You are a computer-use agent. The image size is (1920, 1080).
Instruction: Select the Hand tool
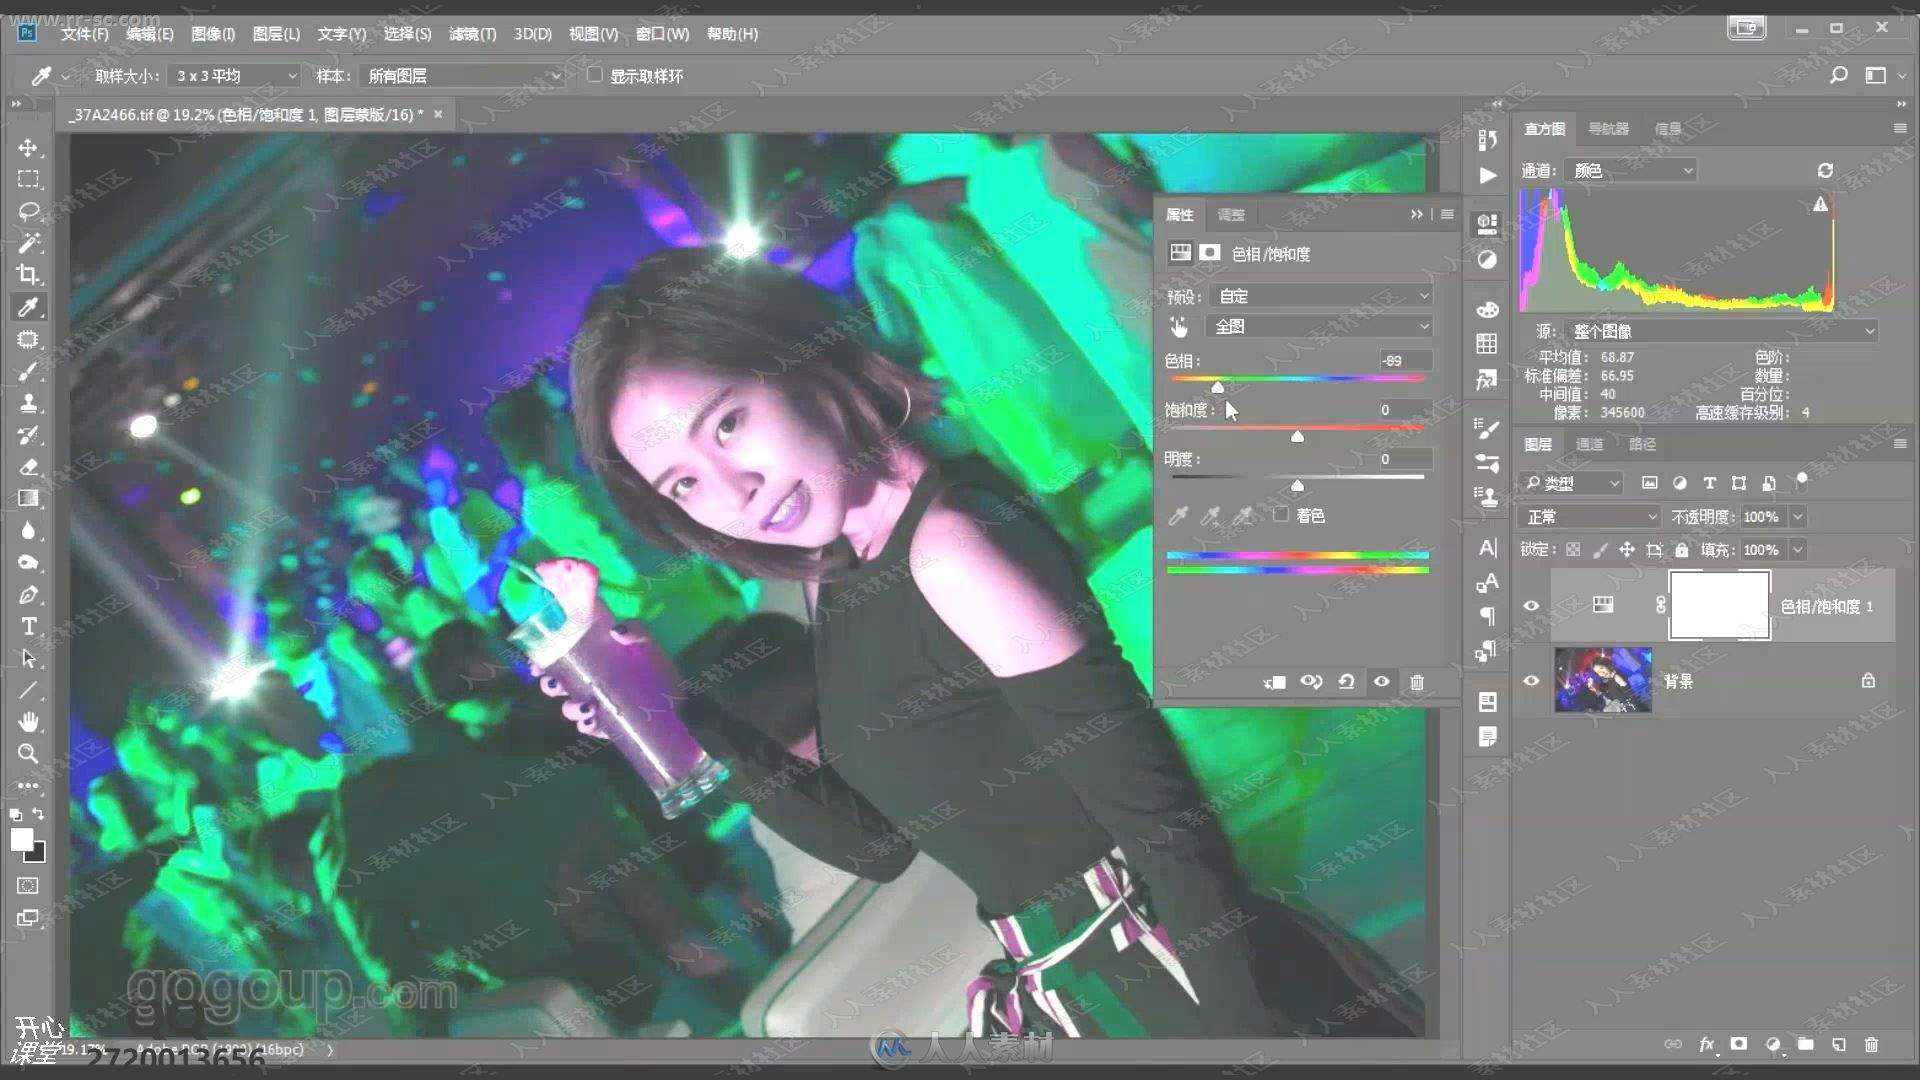pyautogui.click(x=28, y=722)
